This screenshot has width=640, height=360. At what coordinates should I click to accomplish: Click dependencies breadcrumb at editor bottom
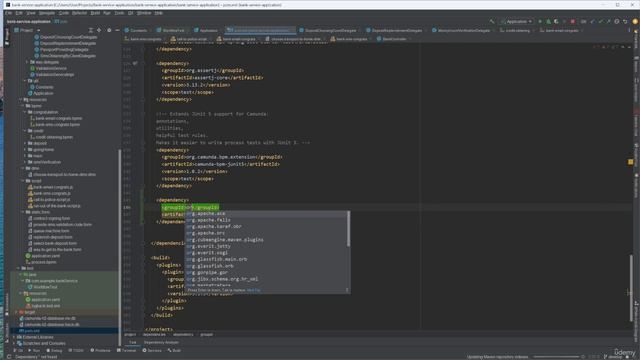(154, 335)
